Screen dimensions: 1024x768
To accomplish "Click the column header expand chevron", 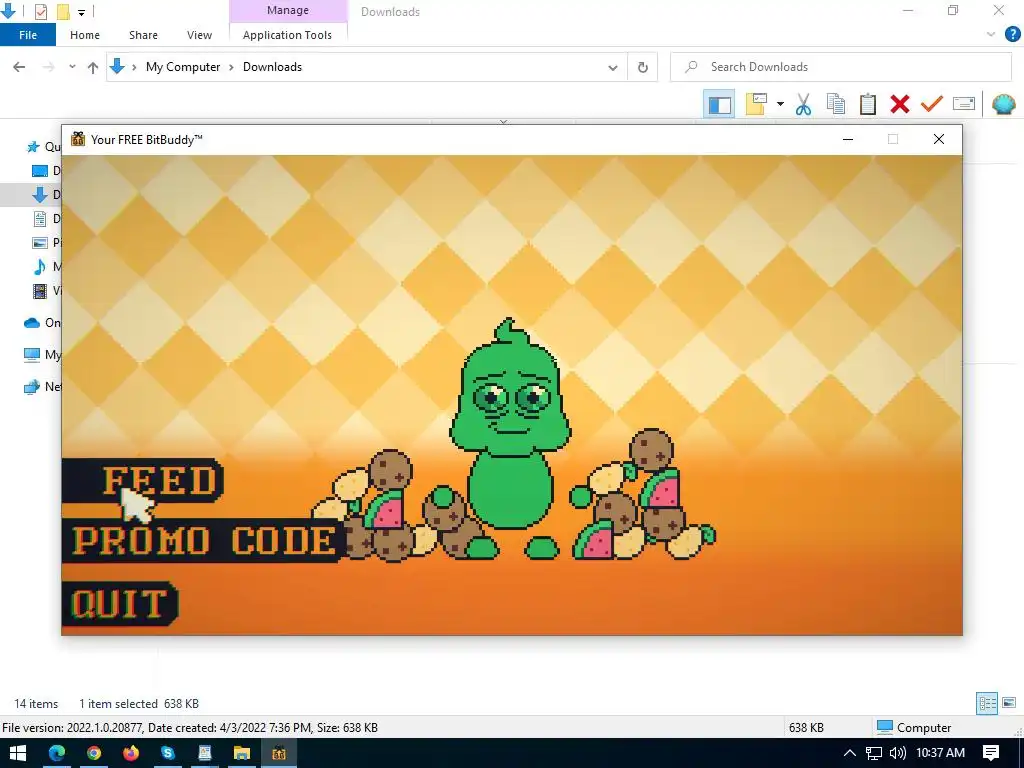I will click(503, 121).
